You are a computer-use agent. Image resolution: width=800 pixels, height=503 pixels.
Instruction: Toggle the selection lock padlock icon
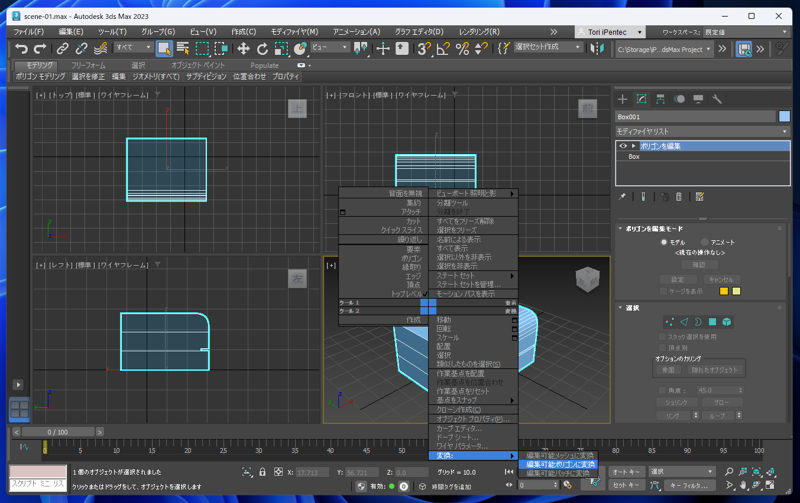262,472
